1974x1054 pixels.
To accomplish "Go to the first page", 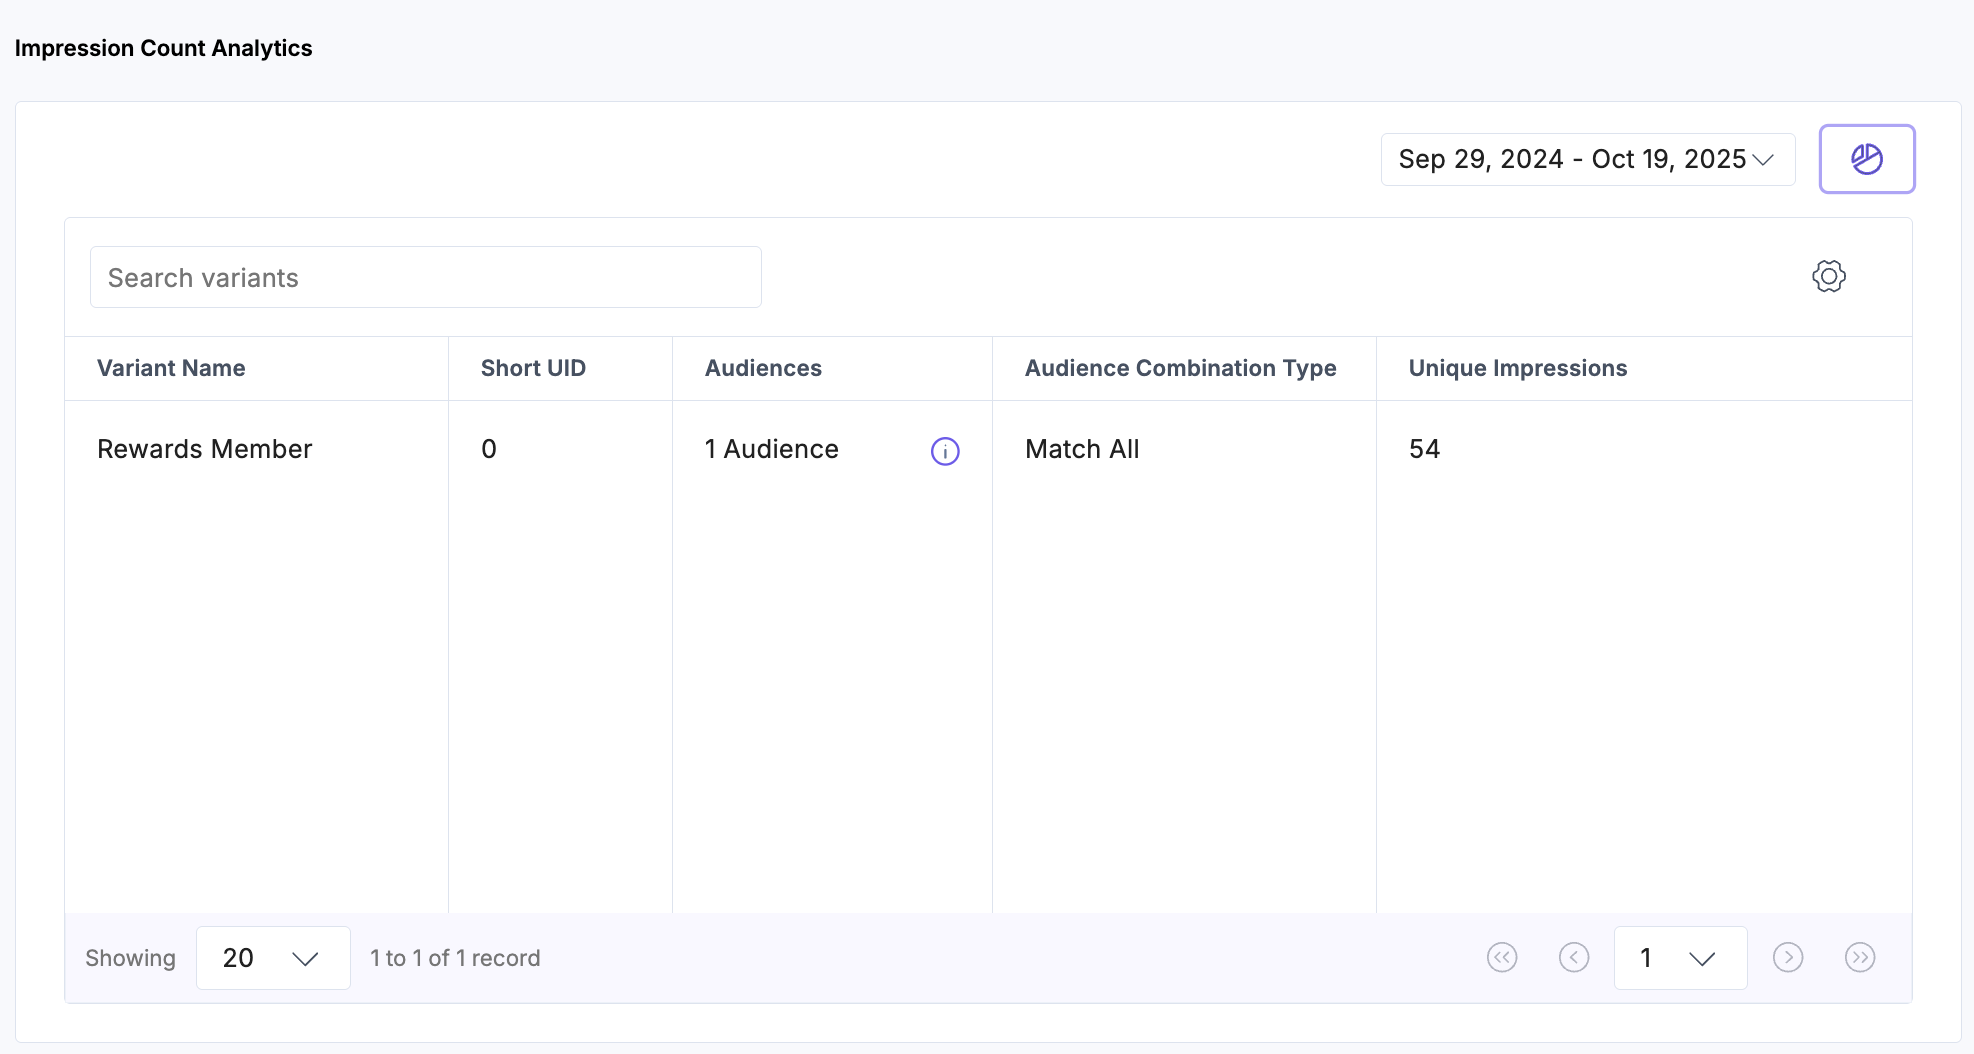I will (x=1501, y=958).
